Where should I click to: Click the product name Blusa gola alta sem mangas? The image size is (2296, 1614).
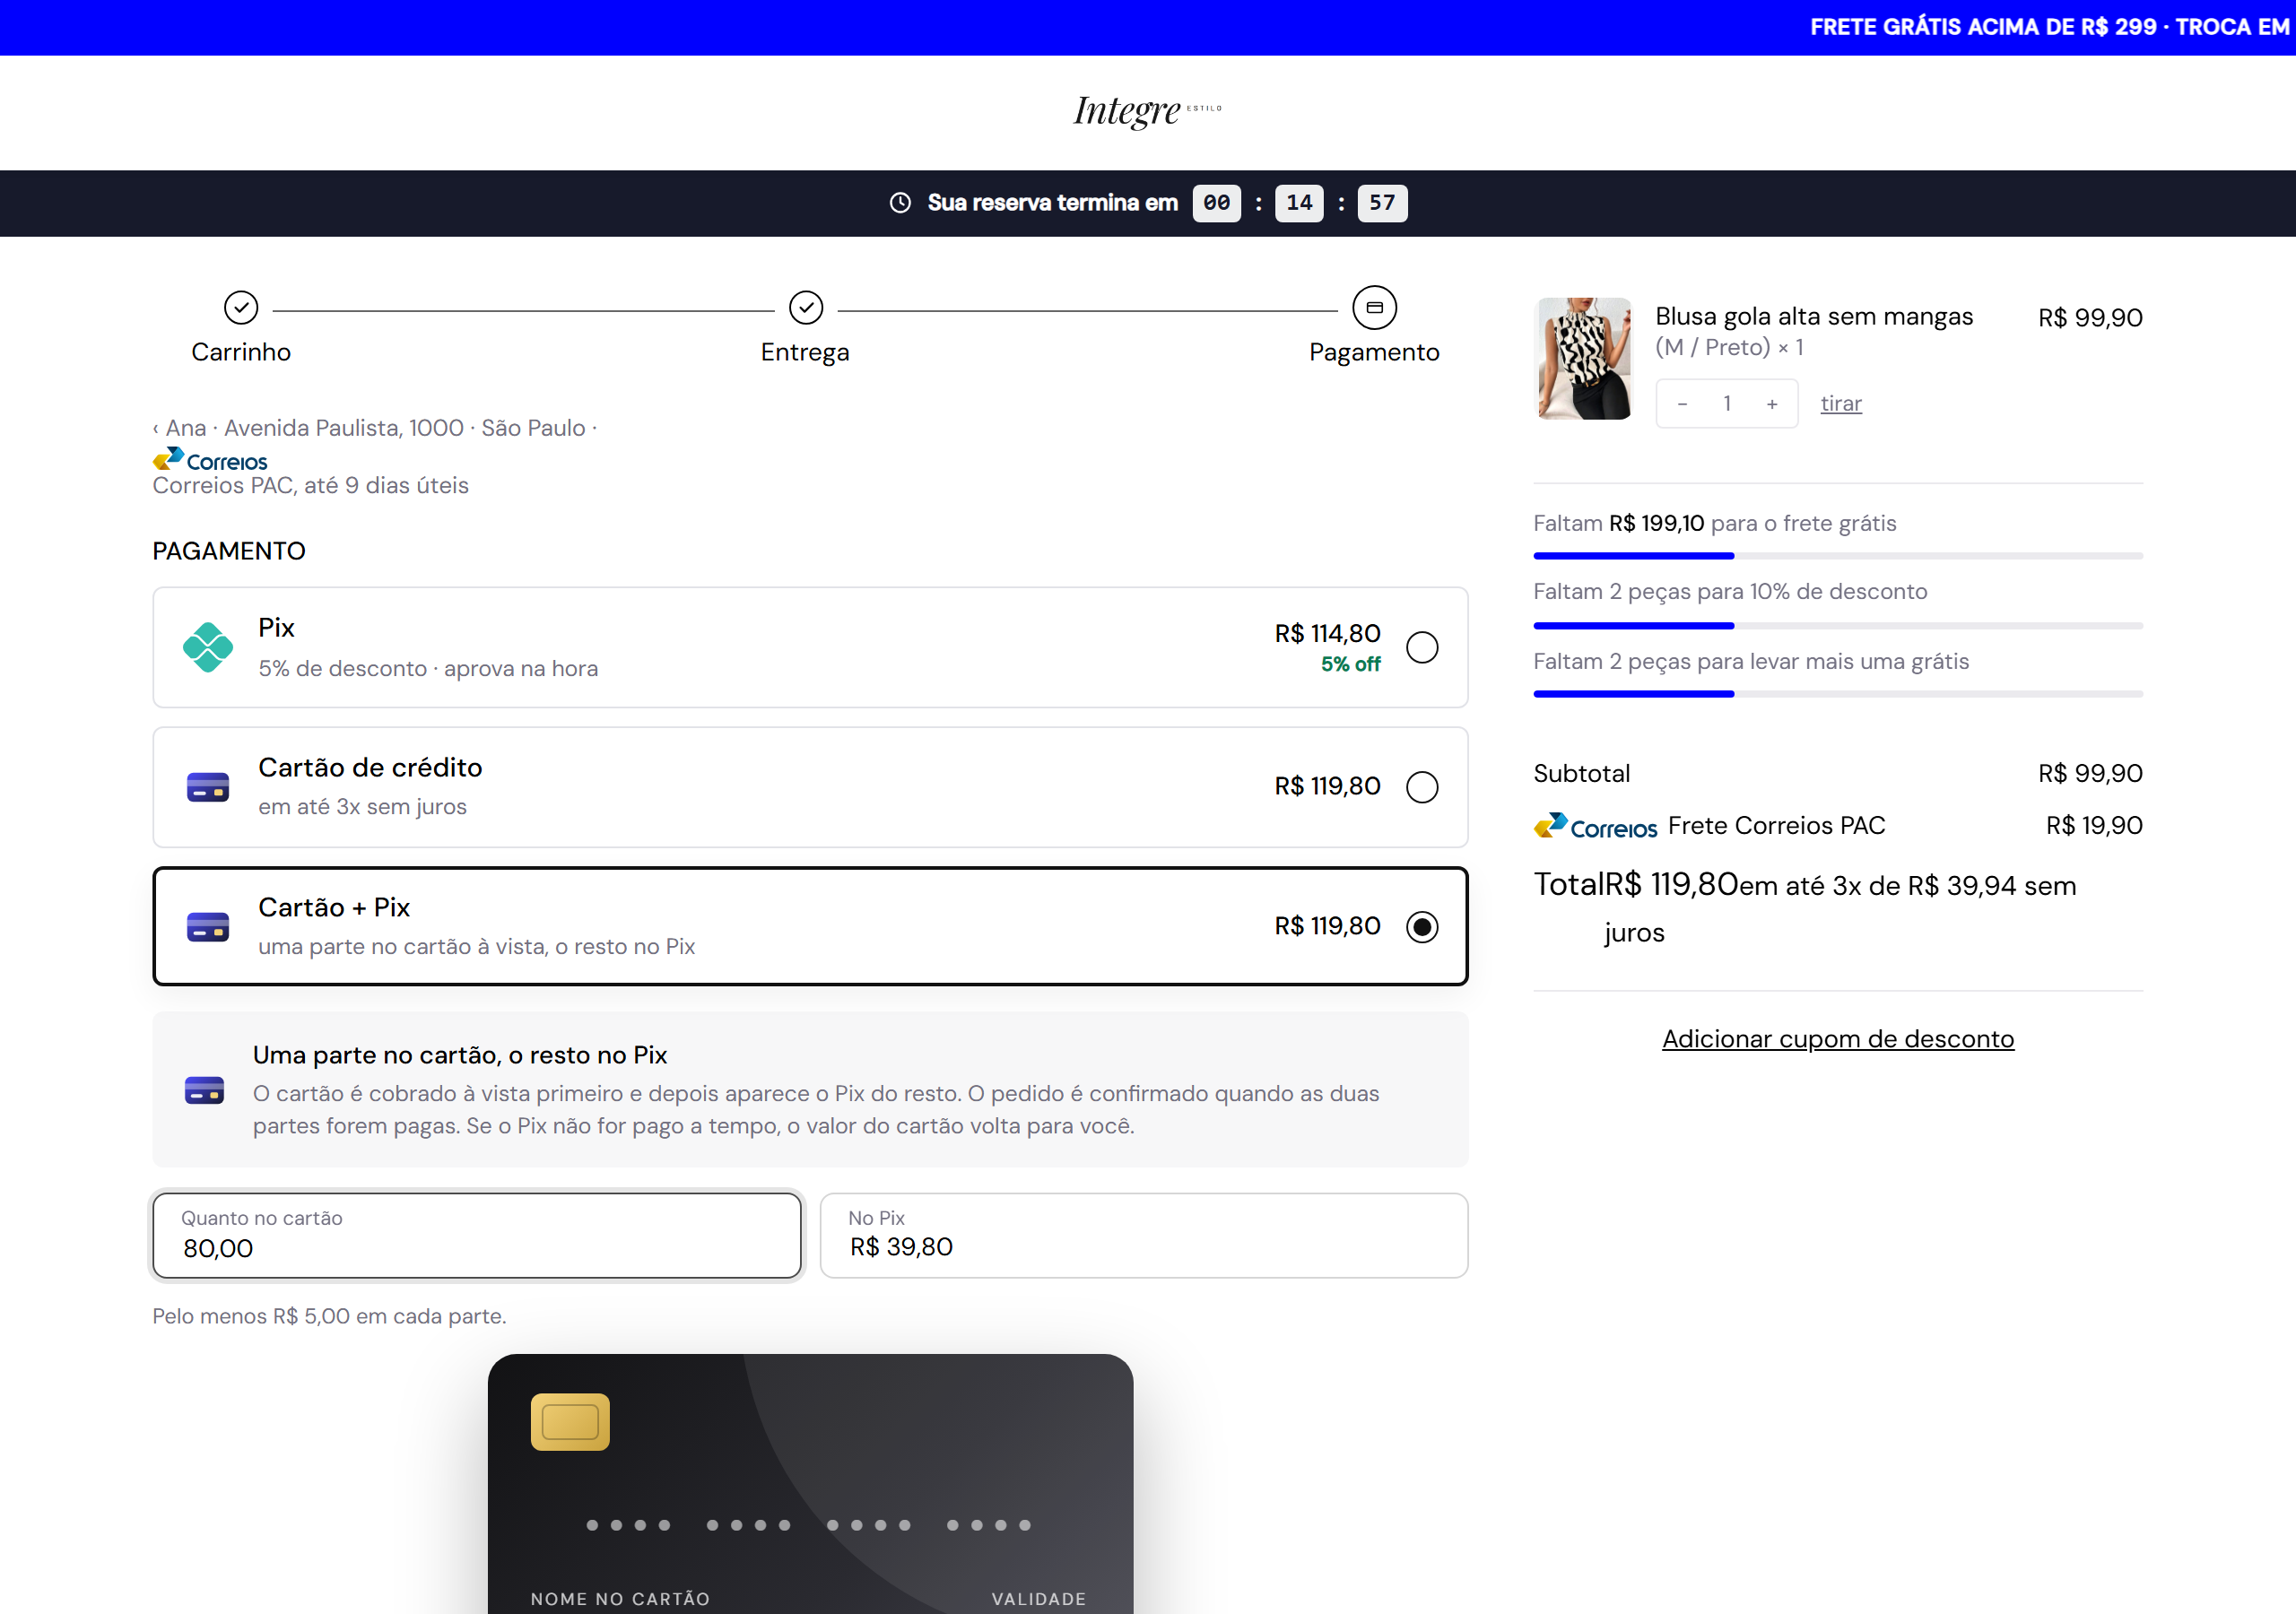(1814, 316)
